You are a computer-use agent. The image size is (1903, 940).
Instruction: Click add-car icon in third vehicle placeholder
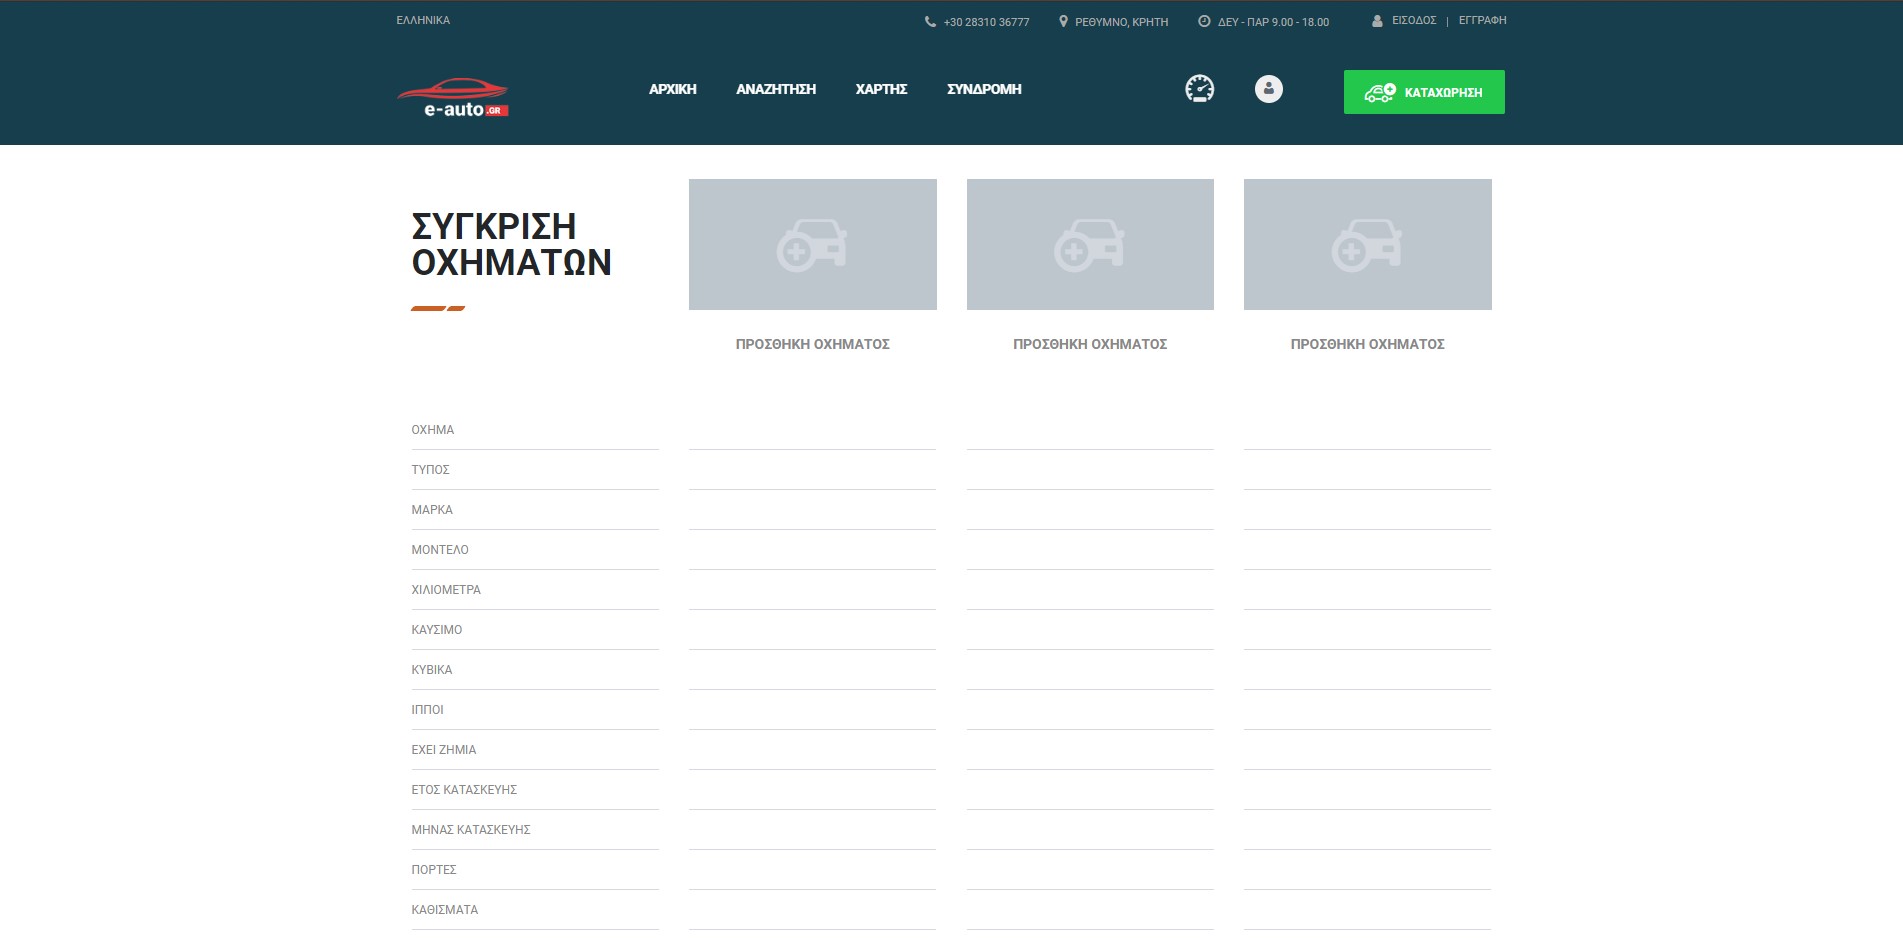click(1367, 244)
